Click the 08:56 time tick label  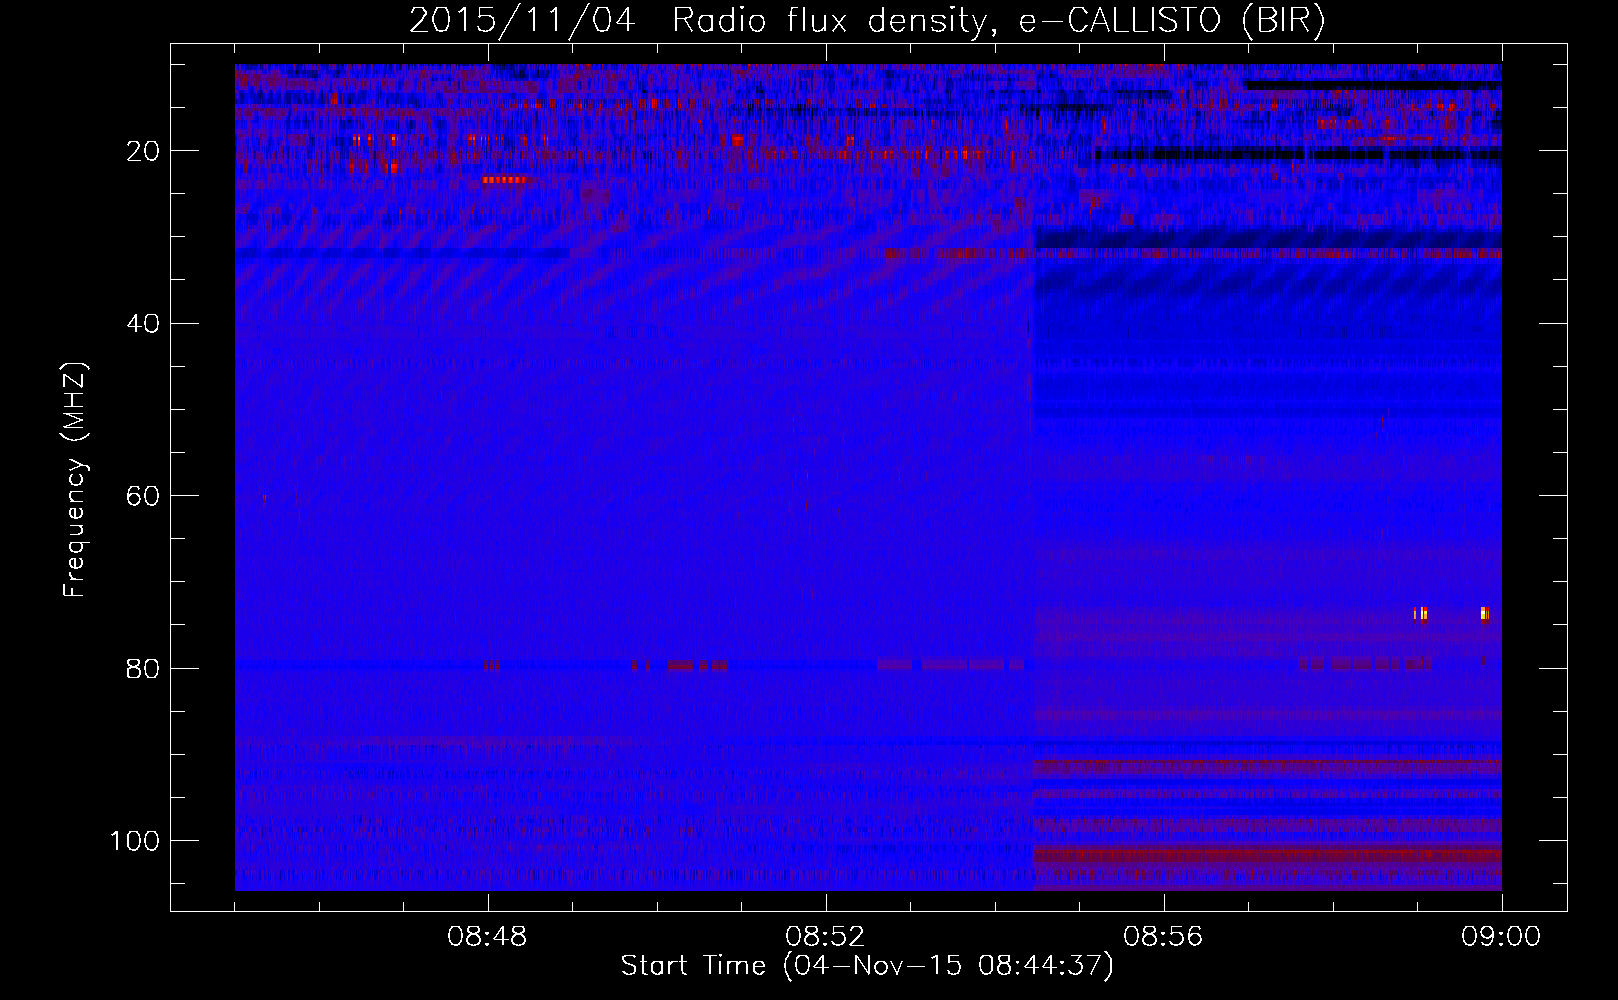point(1163,937)
